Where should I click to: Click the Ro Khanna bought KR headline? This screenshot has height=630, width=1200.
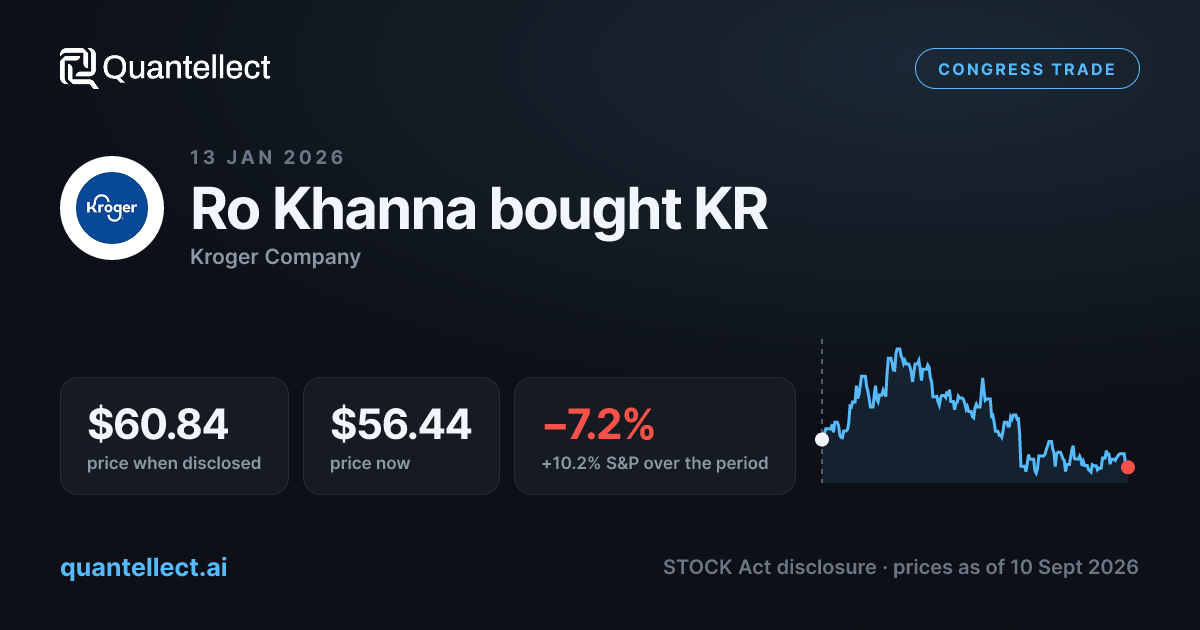point(479,208)
